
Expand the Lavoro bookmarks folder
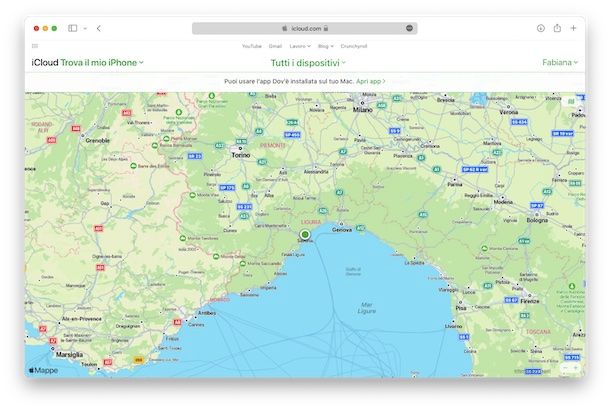pos(300,46)
